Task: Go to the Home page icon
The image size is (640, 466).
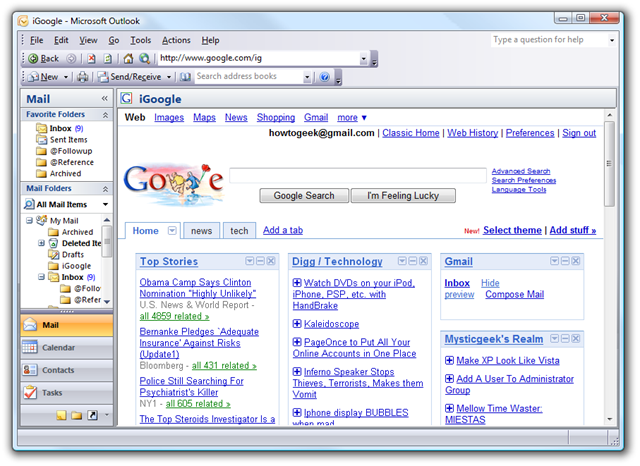Action: click(x=128, y=59)
